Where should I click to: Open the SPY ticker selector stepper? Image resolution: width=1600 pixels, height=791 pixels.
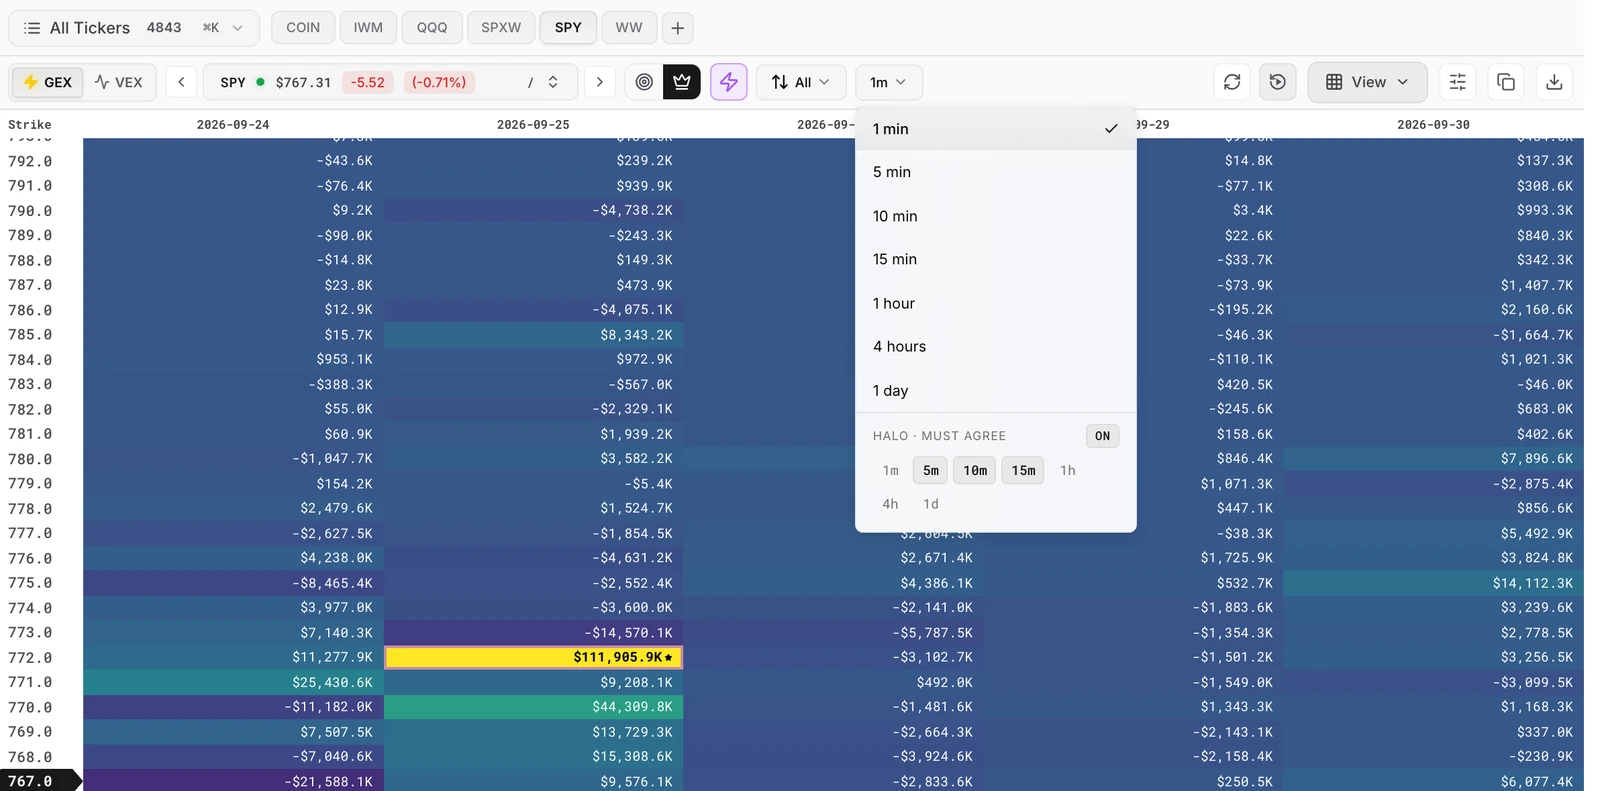tap(552, 82)
